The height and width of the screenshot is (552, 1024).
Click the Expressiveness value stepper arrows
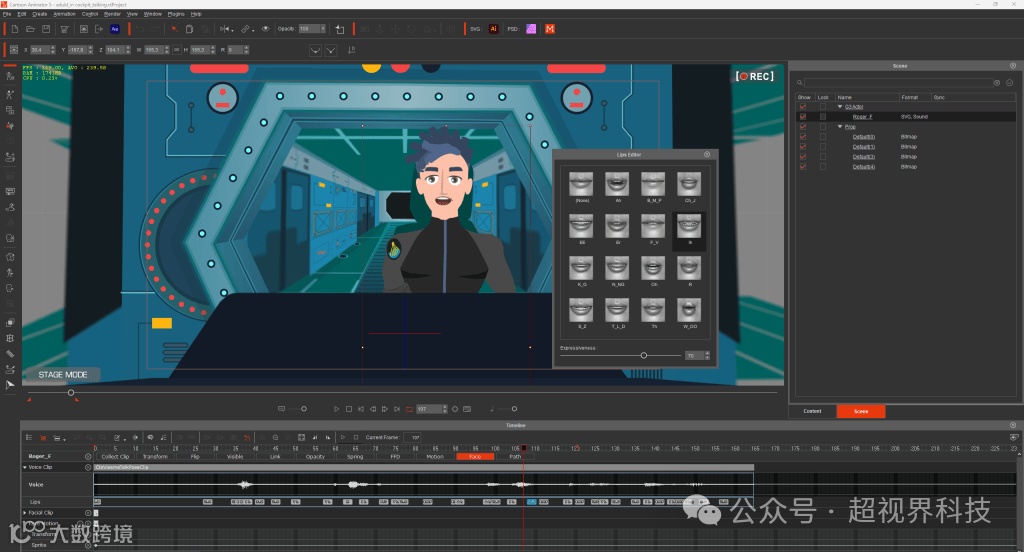coord(707,355)
